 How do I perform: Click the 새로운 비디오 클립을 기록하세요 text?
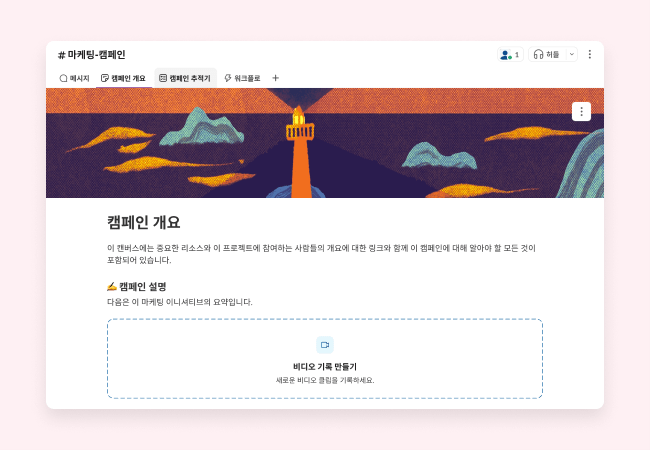(325, 380)
